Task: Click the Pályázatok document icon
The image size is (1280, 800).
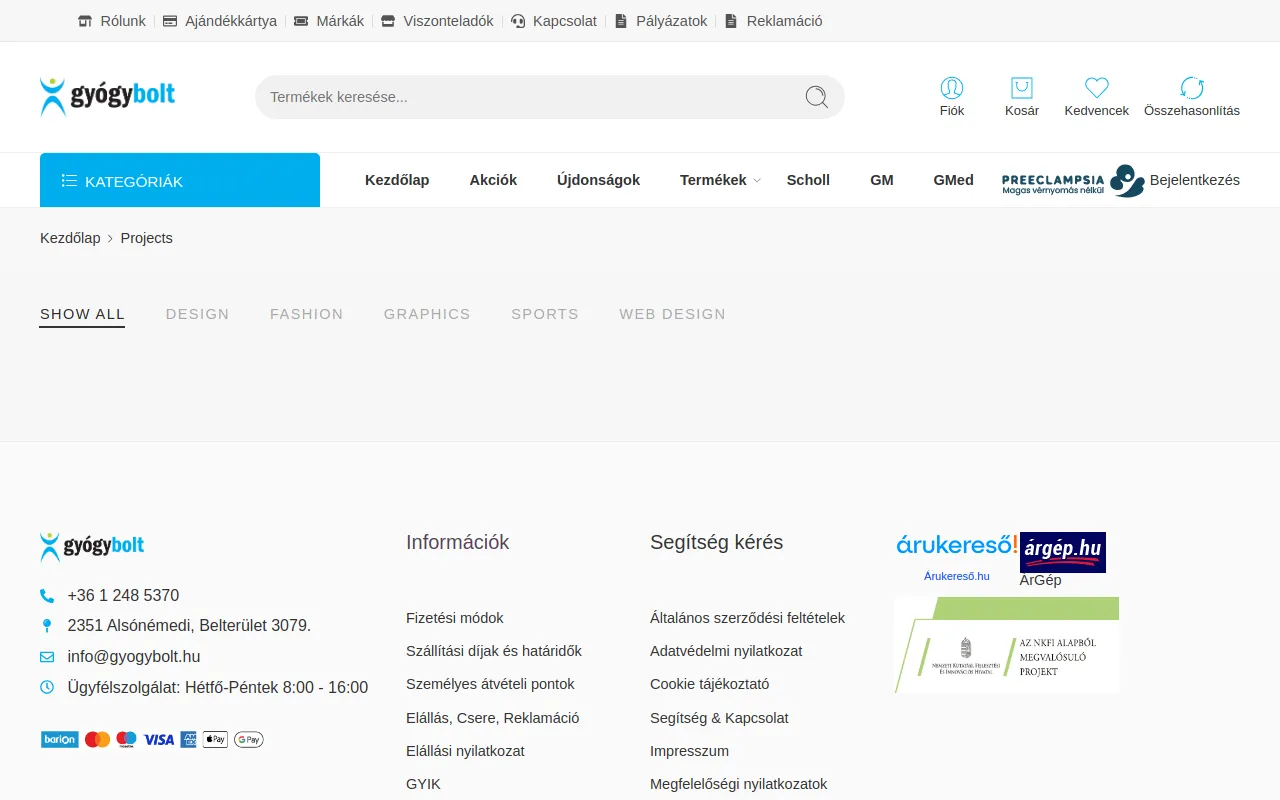Action: pyautogui.click(x=621, y=21)
